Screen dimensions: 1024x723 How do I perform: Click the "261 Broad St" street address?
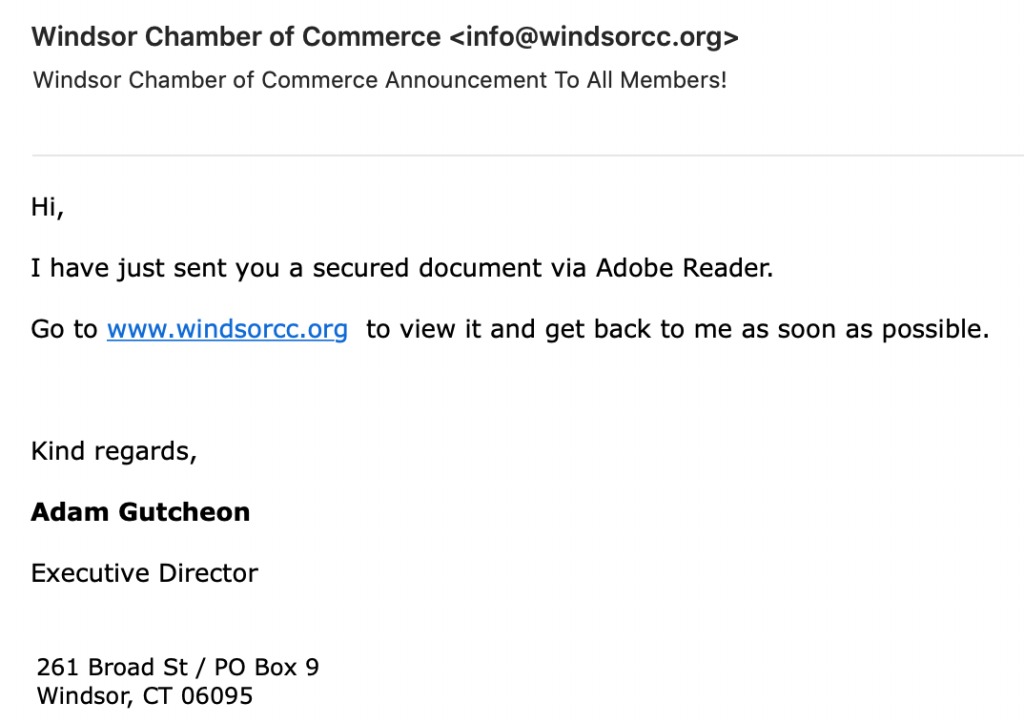[112, 667]
